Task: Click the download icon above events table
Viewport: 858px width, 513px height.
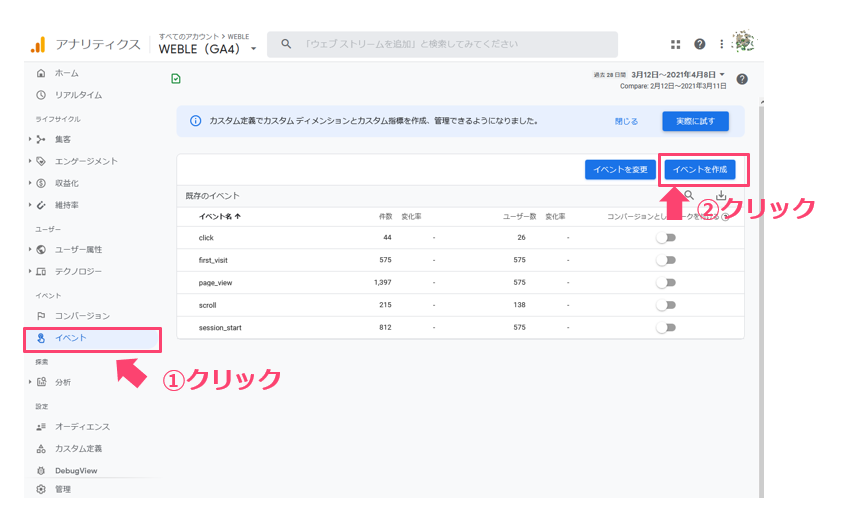Action: 721,195
